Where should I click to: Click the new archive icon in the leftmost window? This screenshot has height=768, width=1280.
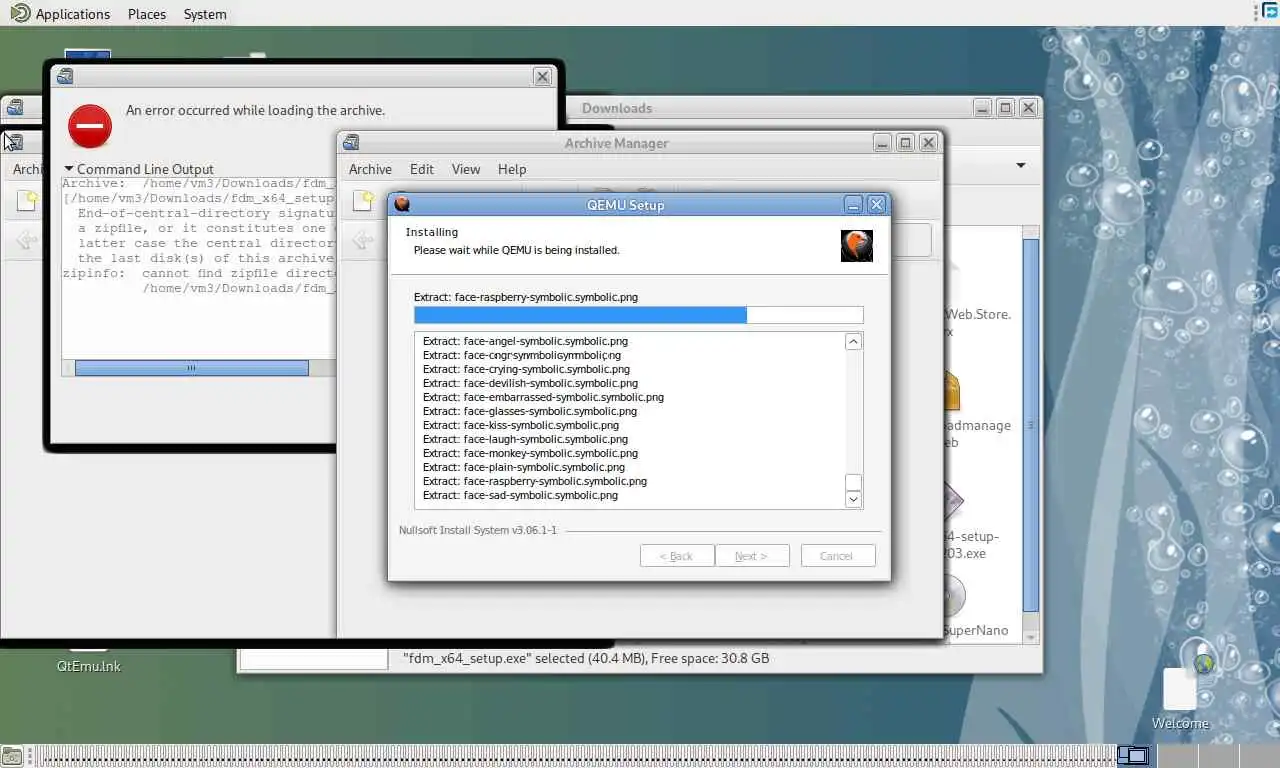(27, 201)
